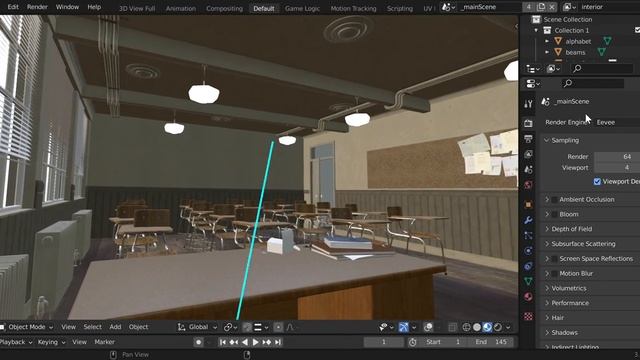Switch to rendered viewport shading
The image size is (640, 360).
[498, 327]
